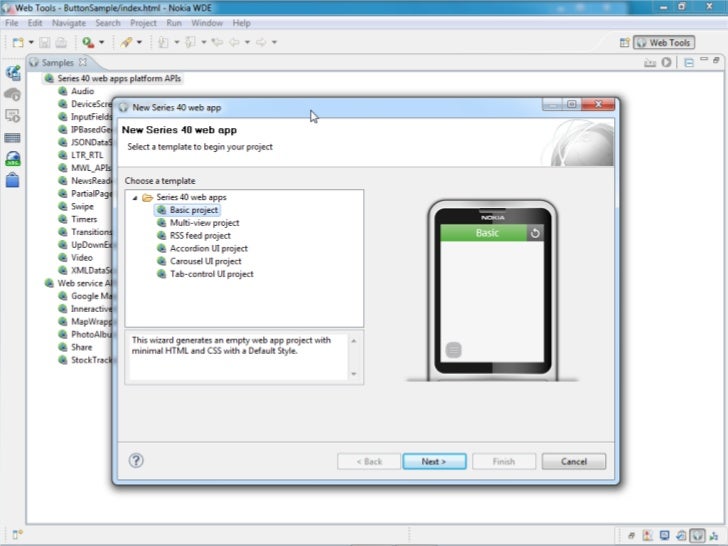The width and height of the screenshot is (728, 546).
Task: Select the Multi-view project template
Action: (204, 223)
